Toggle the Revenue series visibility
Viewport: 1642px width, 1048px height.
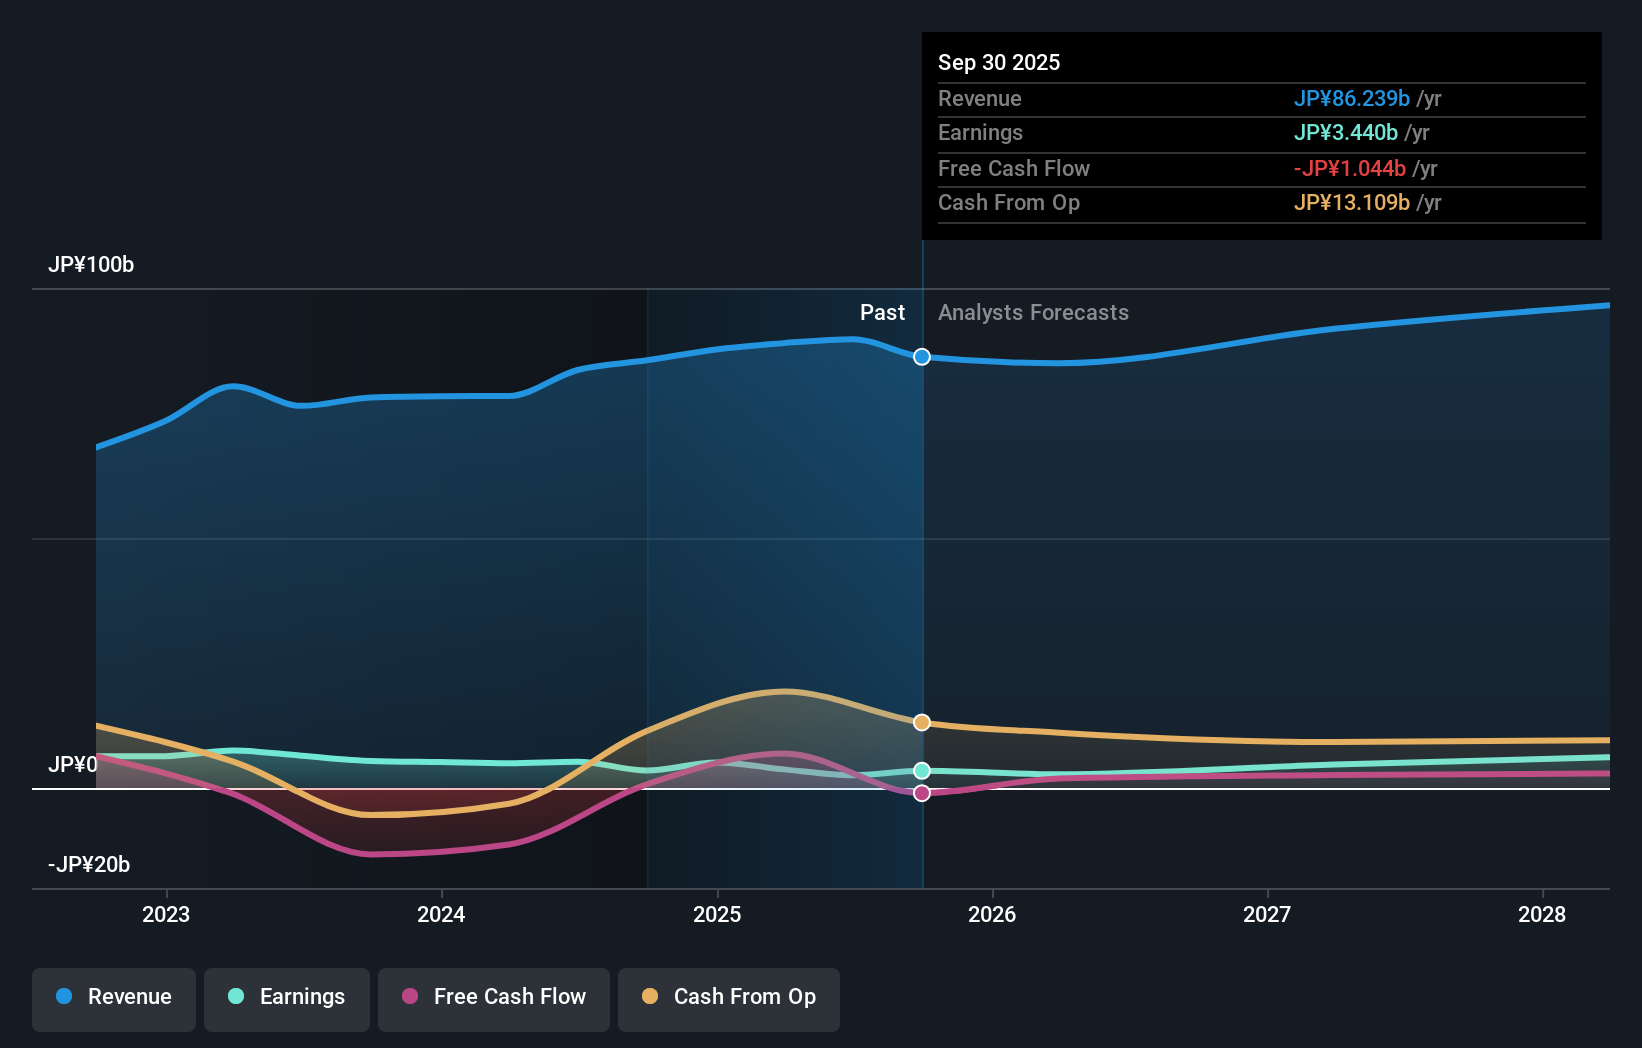pos(113,997)
